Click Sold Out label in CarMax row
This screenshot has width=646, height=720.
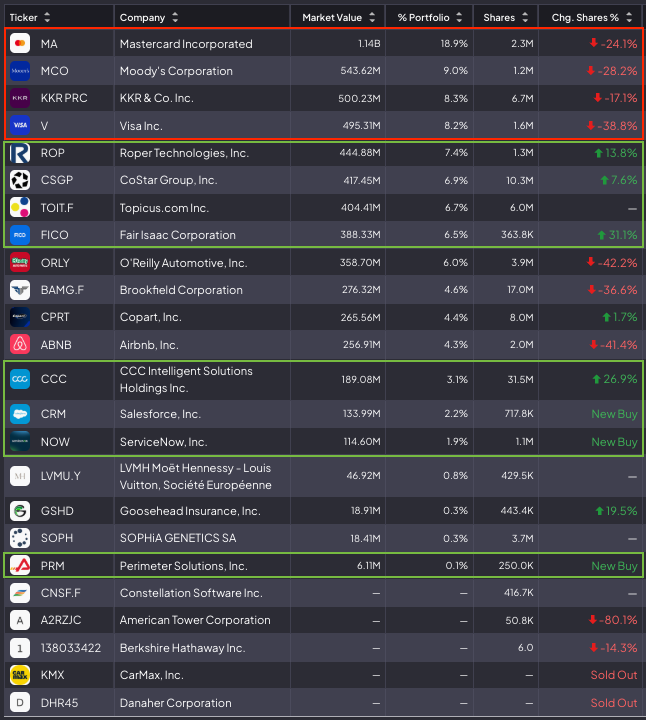614,675
